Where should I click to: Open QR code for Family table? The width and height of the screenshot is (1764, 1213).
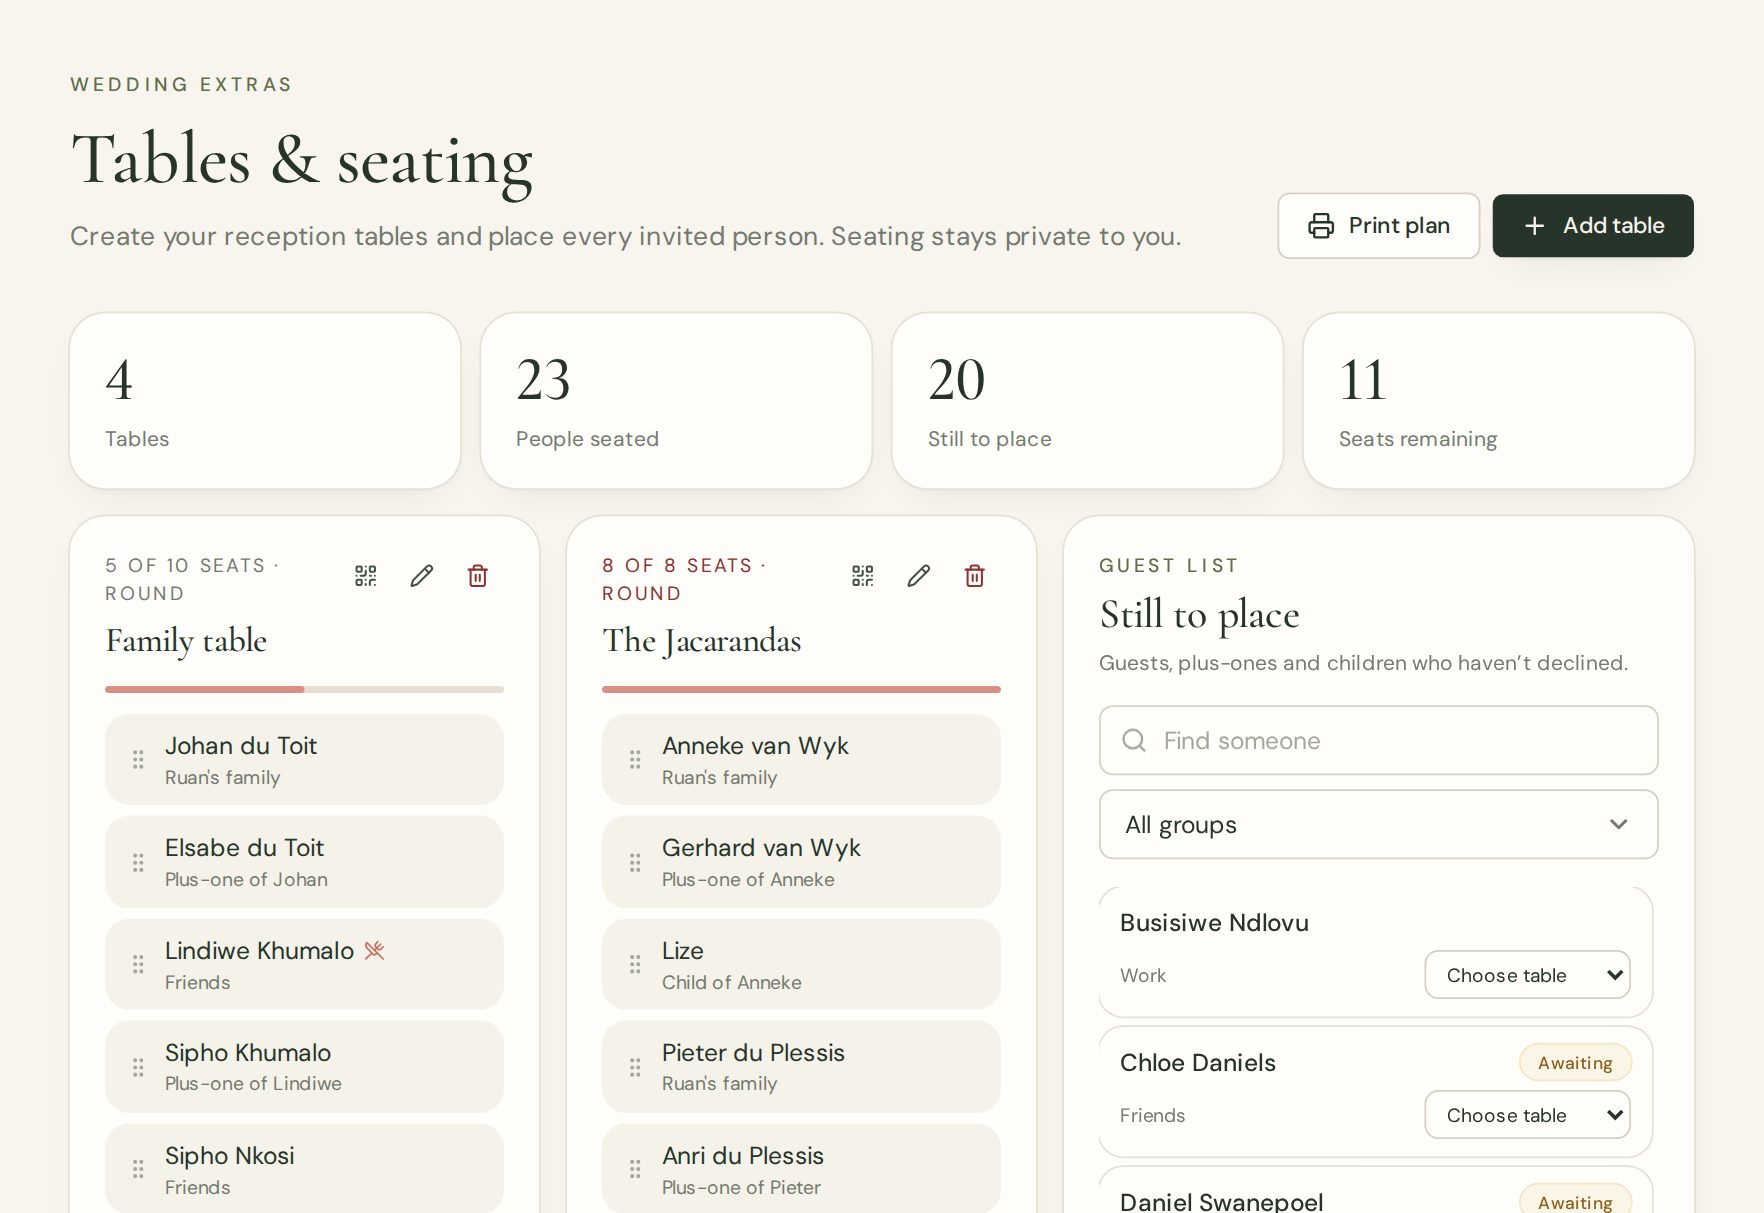coord(366,576)
